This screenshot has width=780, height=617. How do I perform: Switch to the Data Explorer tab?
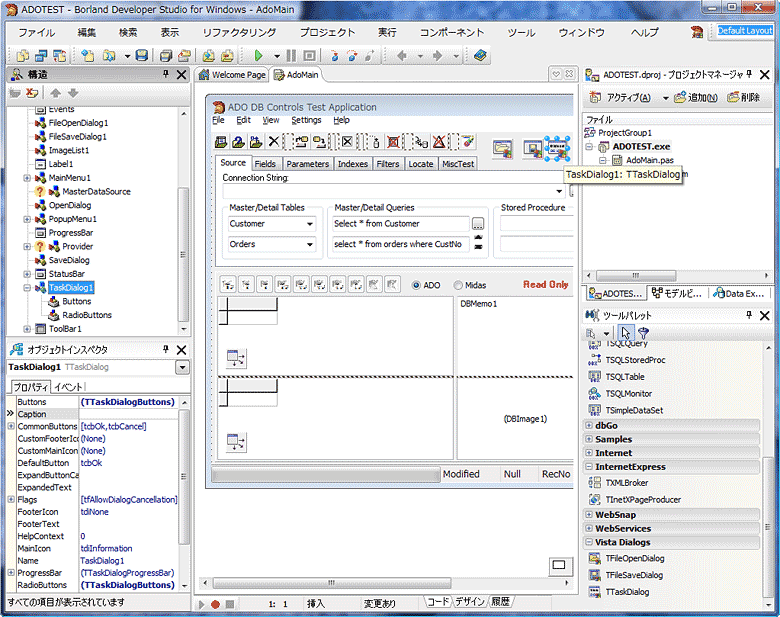coord(738,294)
